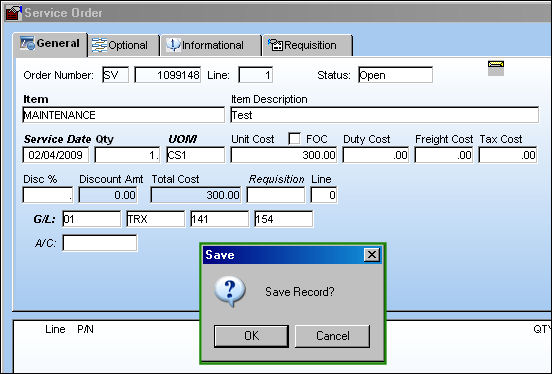Close the Save dialog with X
This screenshot has width=552, height=374.
tap(372, 255)
